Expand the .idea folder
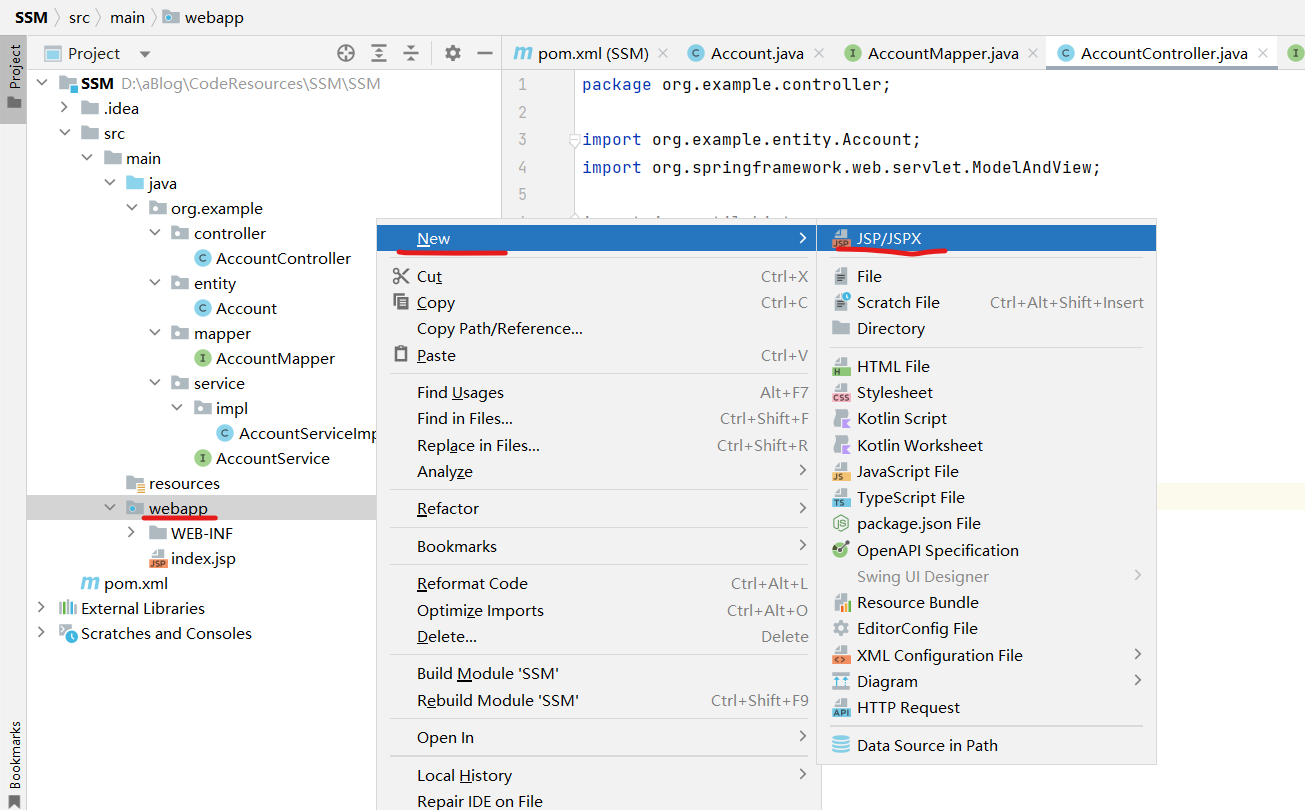1305x810 pixels. pyautogui.click(x=64, y=108)
